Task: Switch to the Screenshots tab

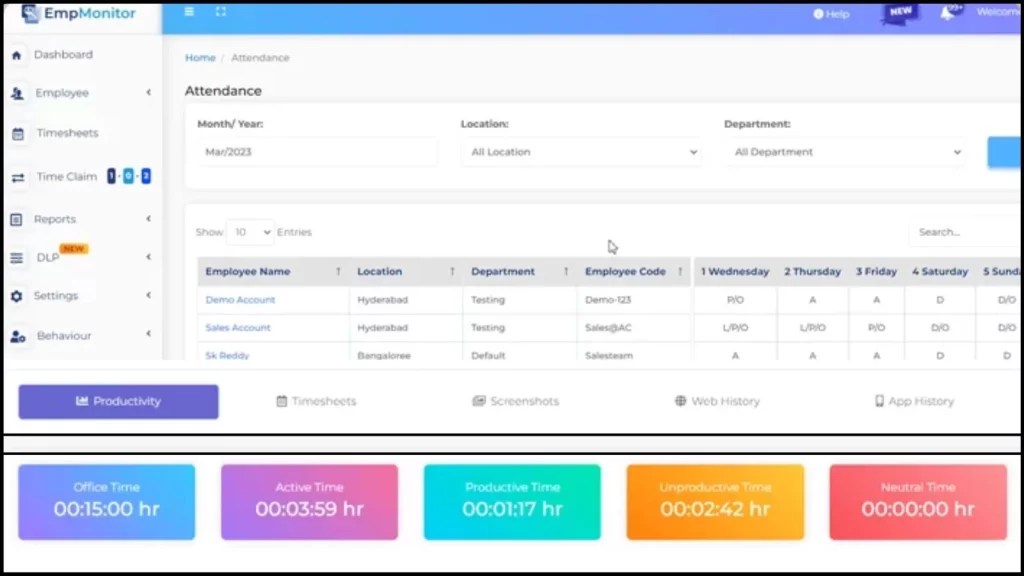Action: (516, 401)
